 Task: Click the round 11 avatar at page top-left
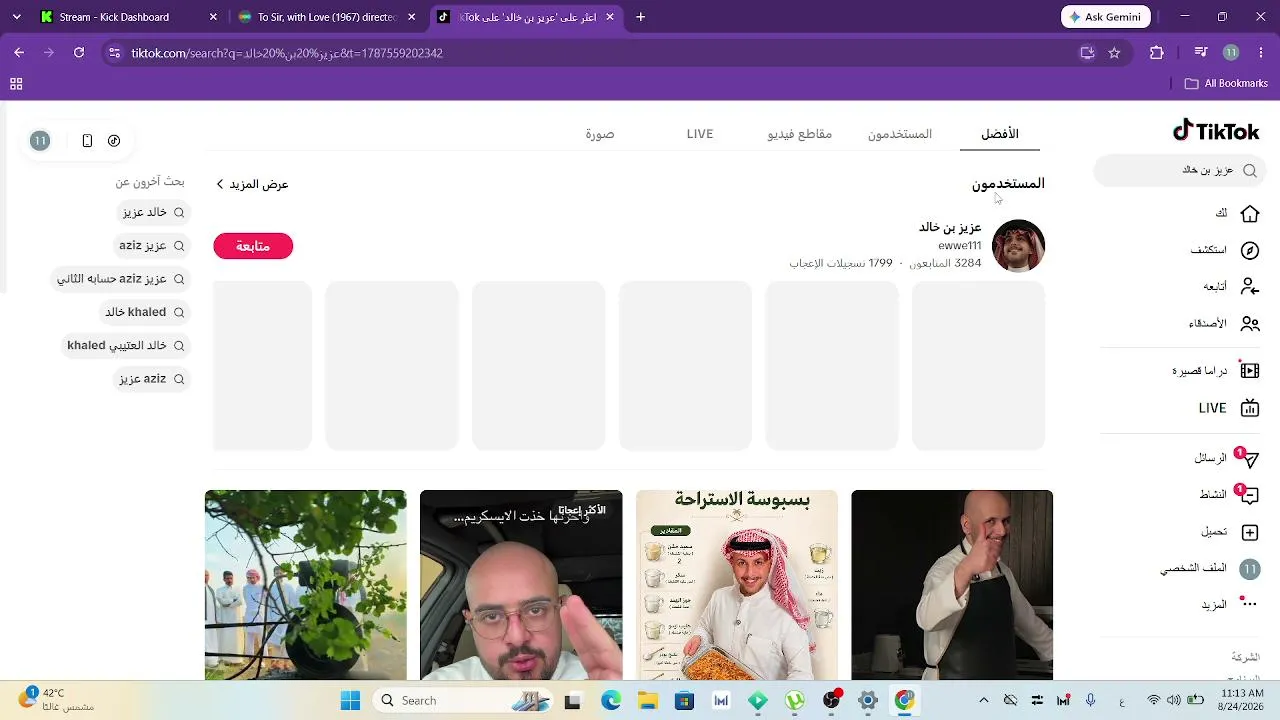40,141
